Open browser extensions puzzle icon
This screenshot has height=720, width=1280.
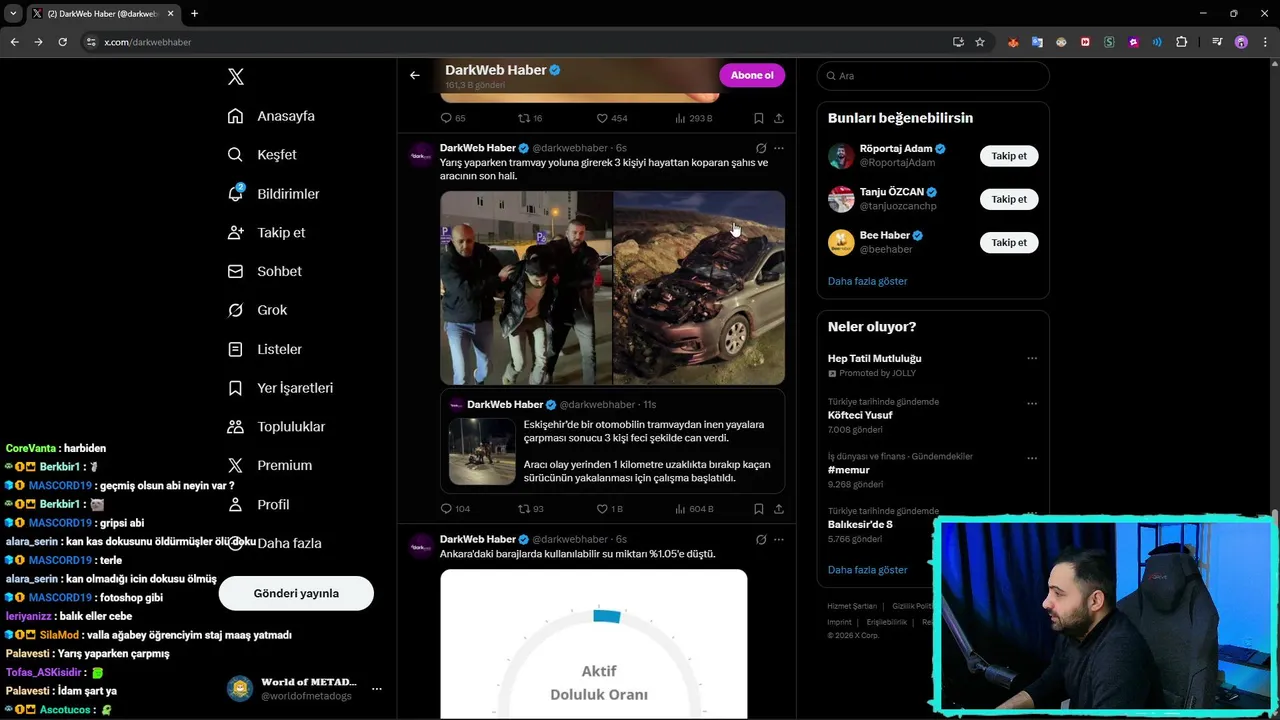[x=1182, y=42]
